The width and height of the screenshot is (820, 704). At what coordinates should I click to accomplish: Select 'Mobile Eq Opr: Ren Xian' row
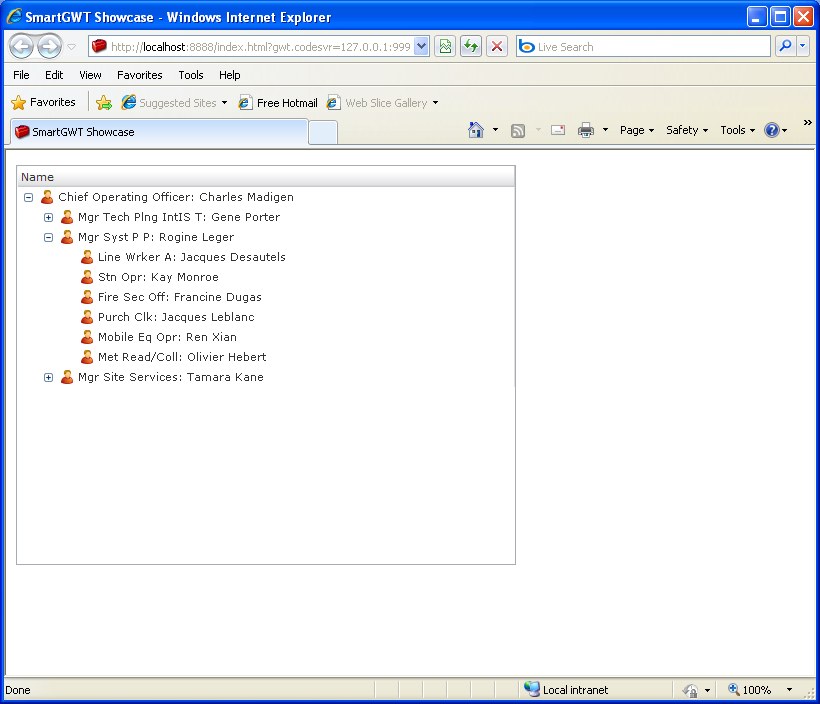click(266, 337)
